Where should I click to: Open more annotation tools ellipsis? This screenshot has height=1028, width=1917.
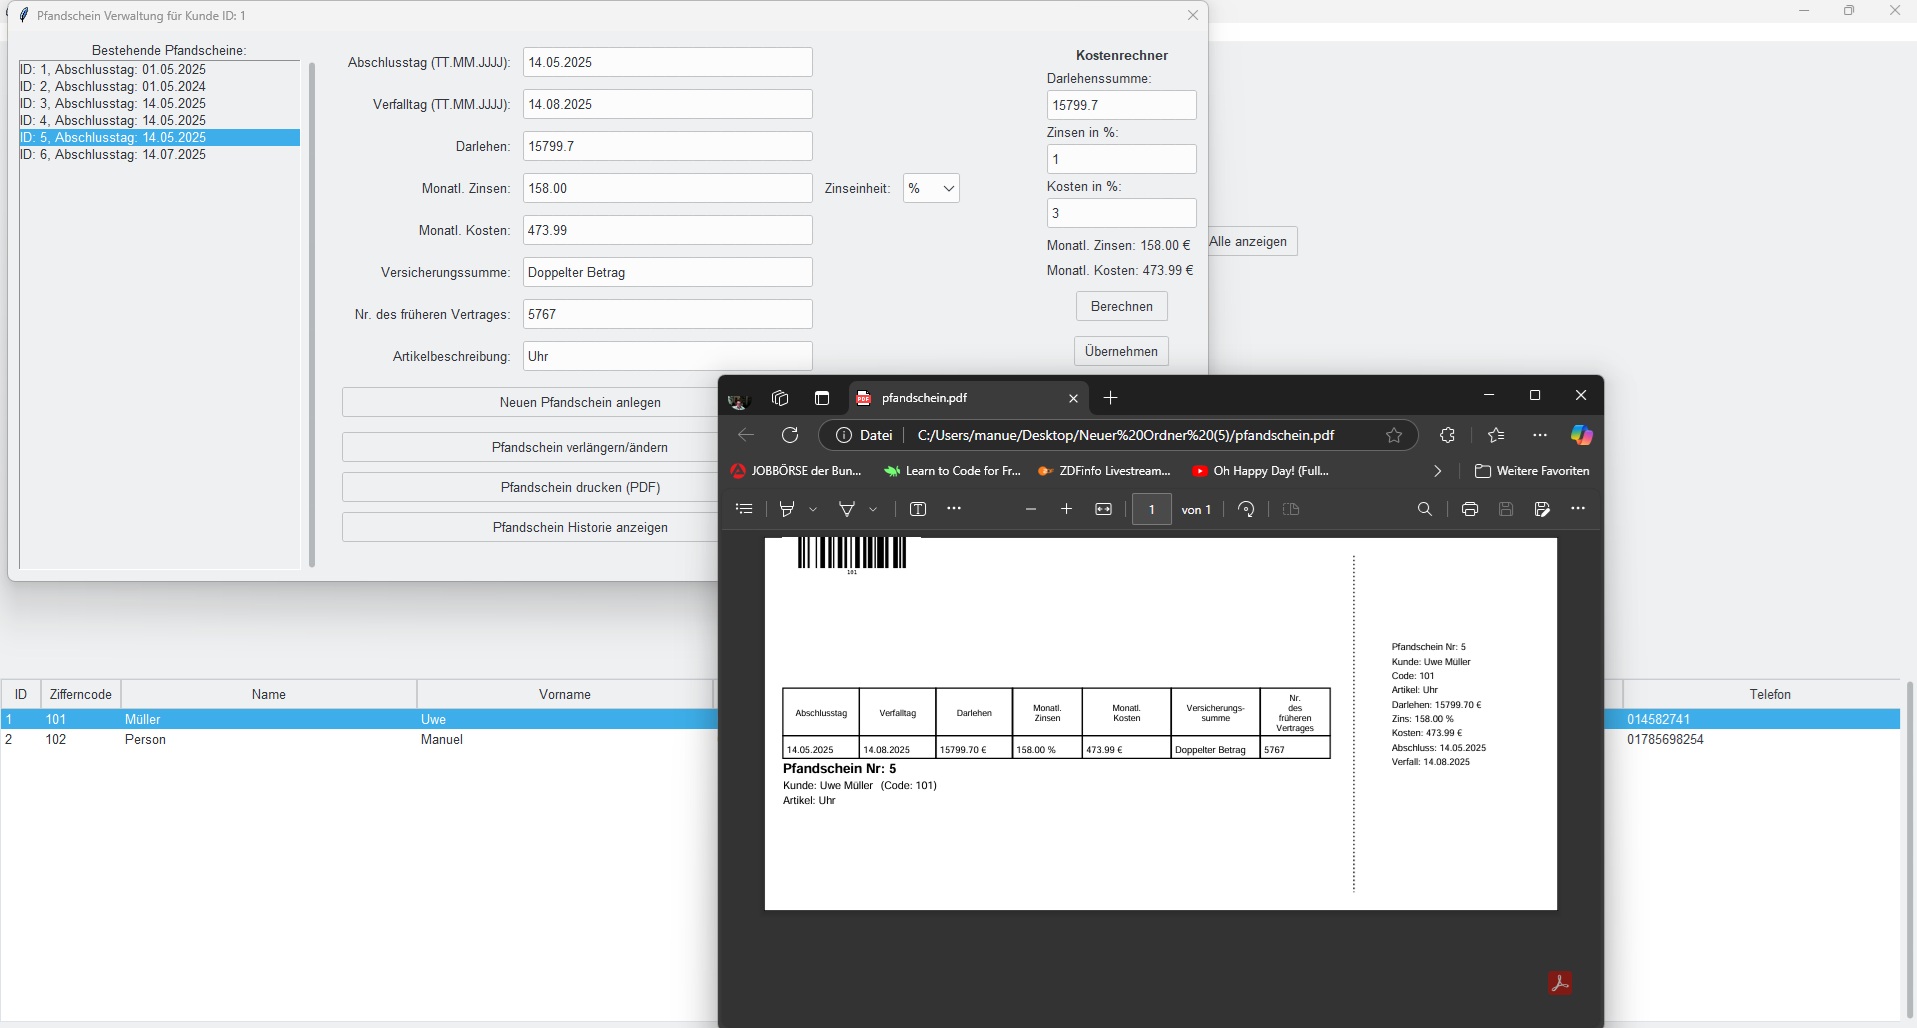pos(954,509)
